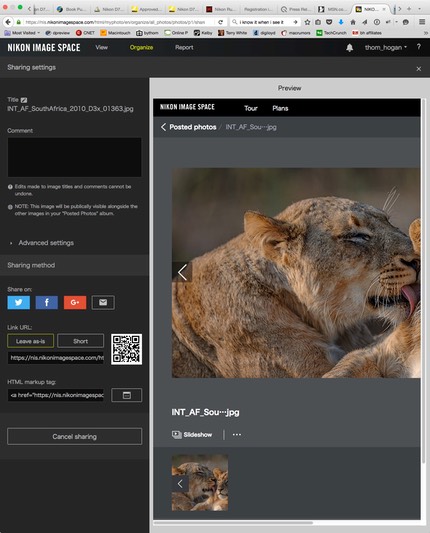The width and height of the screenshot is (430, 533).
Task: Click the Link URL text field
Action: (x=56, y=358)
